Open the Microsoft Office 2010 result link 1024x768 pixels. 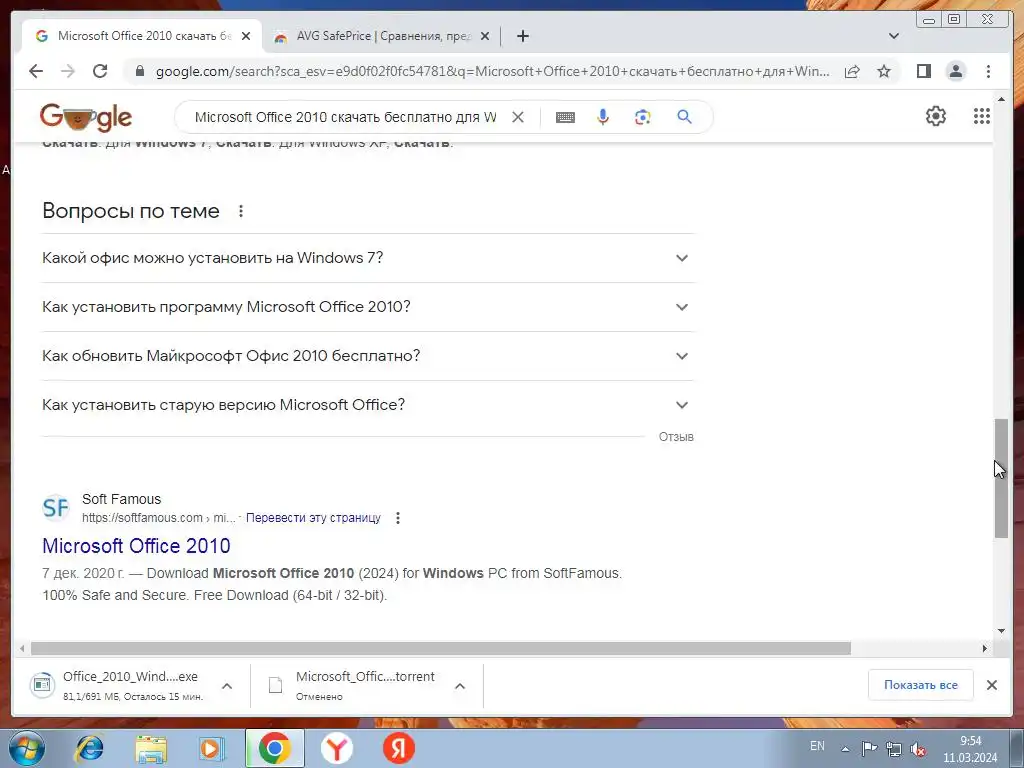[136, 546]
